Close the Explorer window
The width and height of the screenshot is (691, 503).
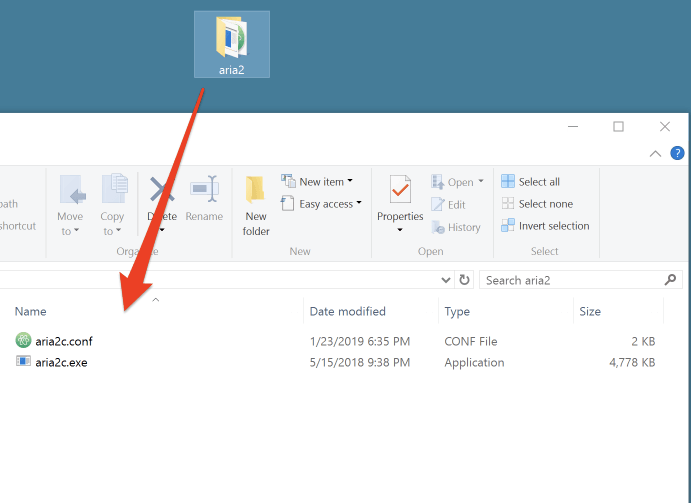[x=665, y=127]
